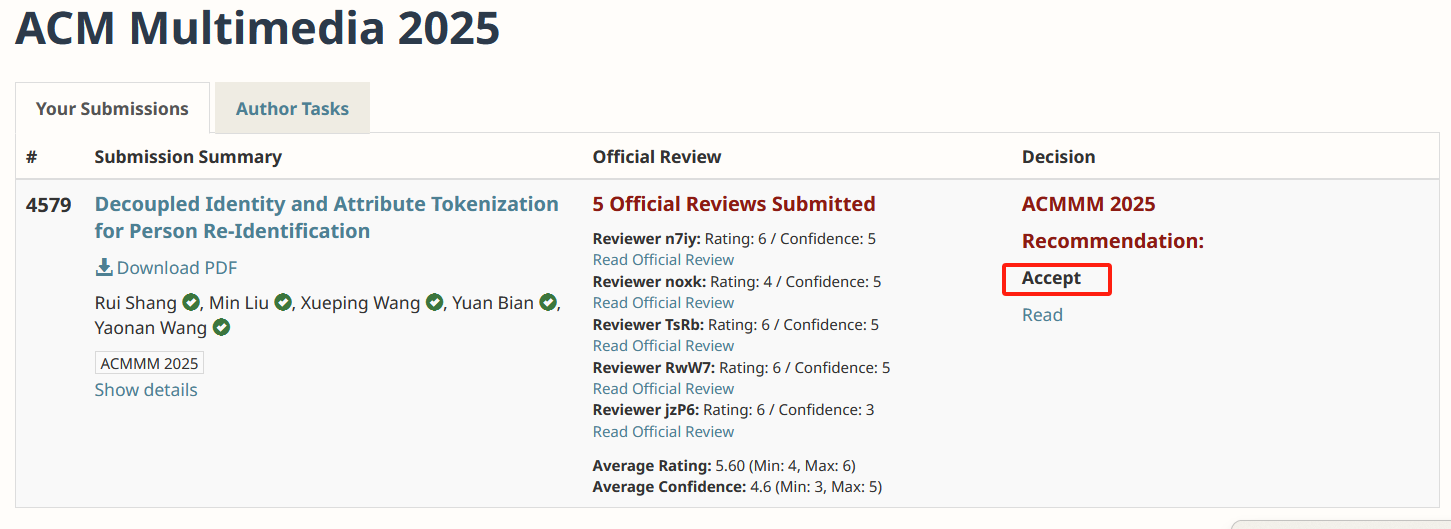
Task: Read the Accept decision details
Action: click(x=1042, y=315)
